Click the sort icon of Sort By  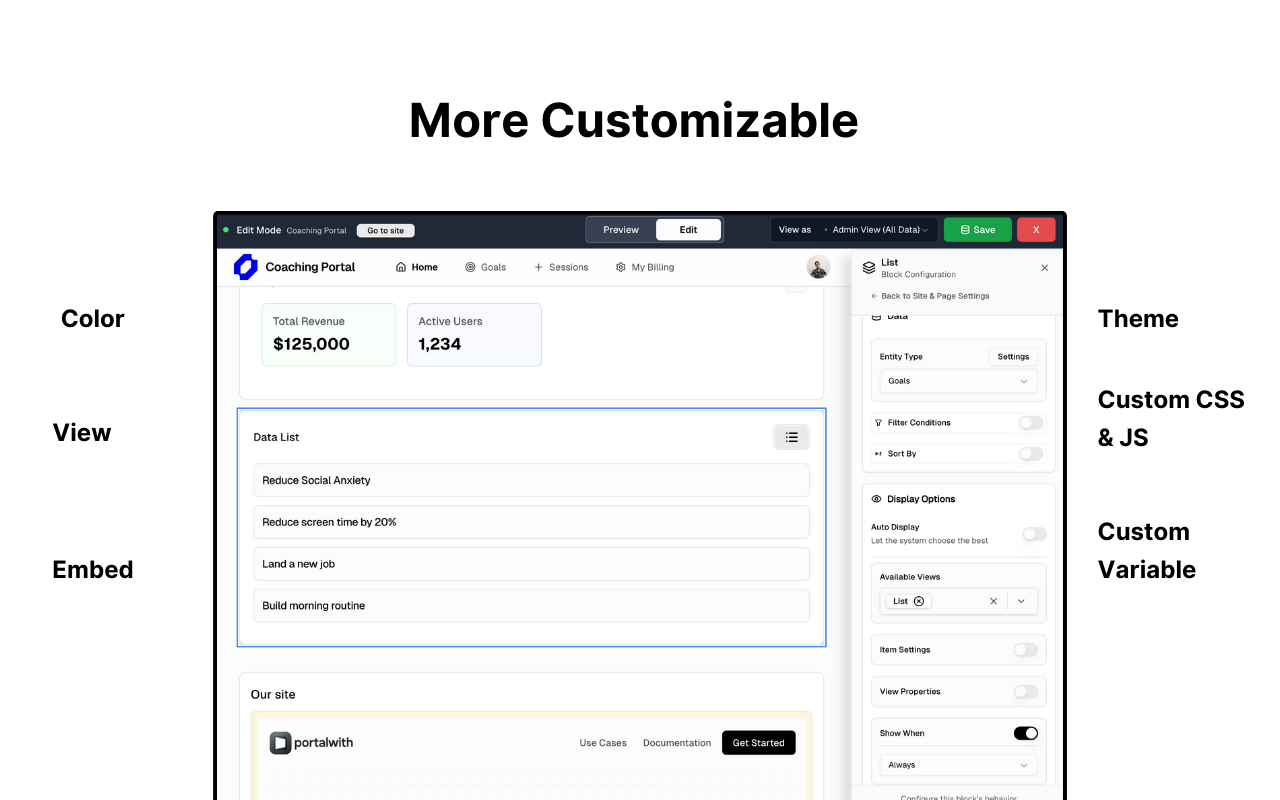pyautogui.click(x=878, y=454)
